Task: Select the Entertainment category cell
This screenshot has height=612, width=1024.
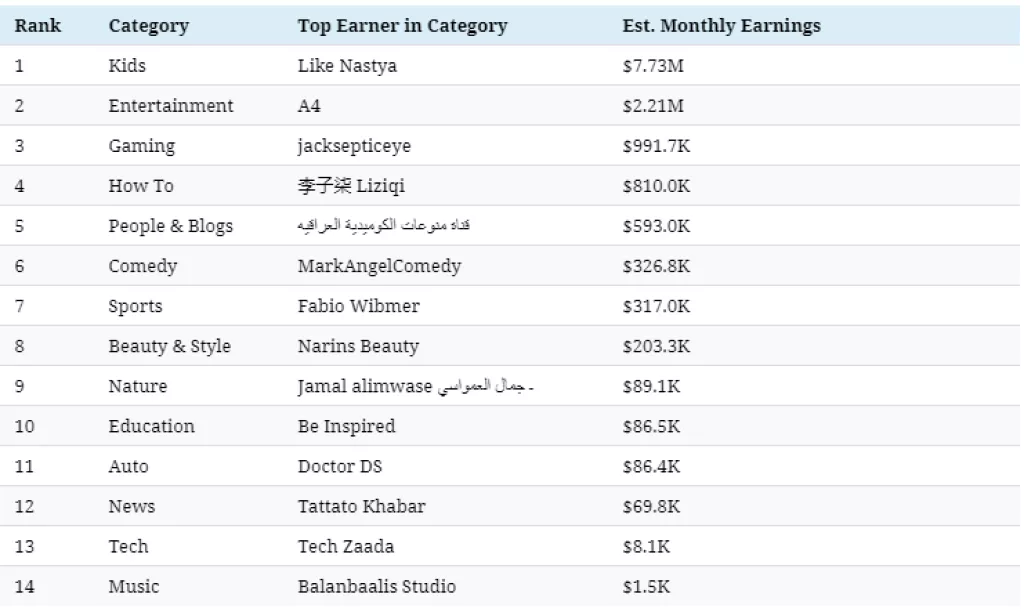Action: tap(170, 106)
